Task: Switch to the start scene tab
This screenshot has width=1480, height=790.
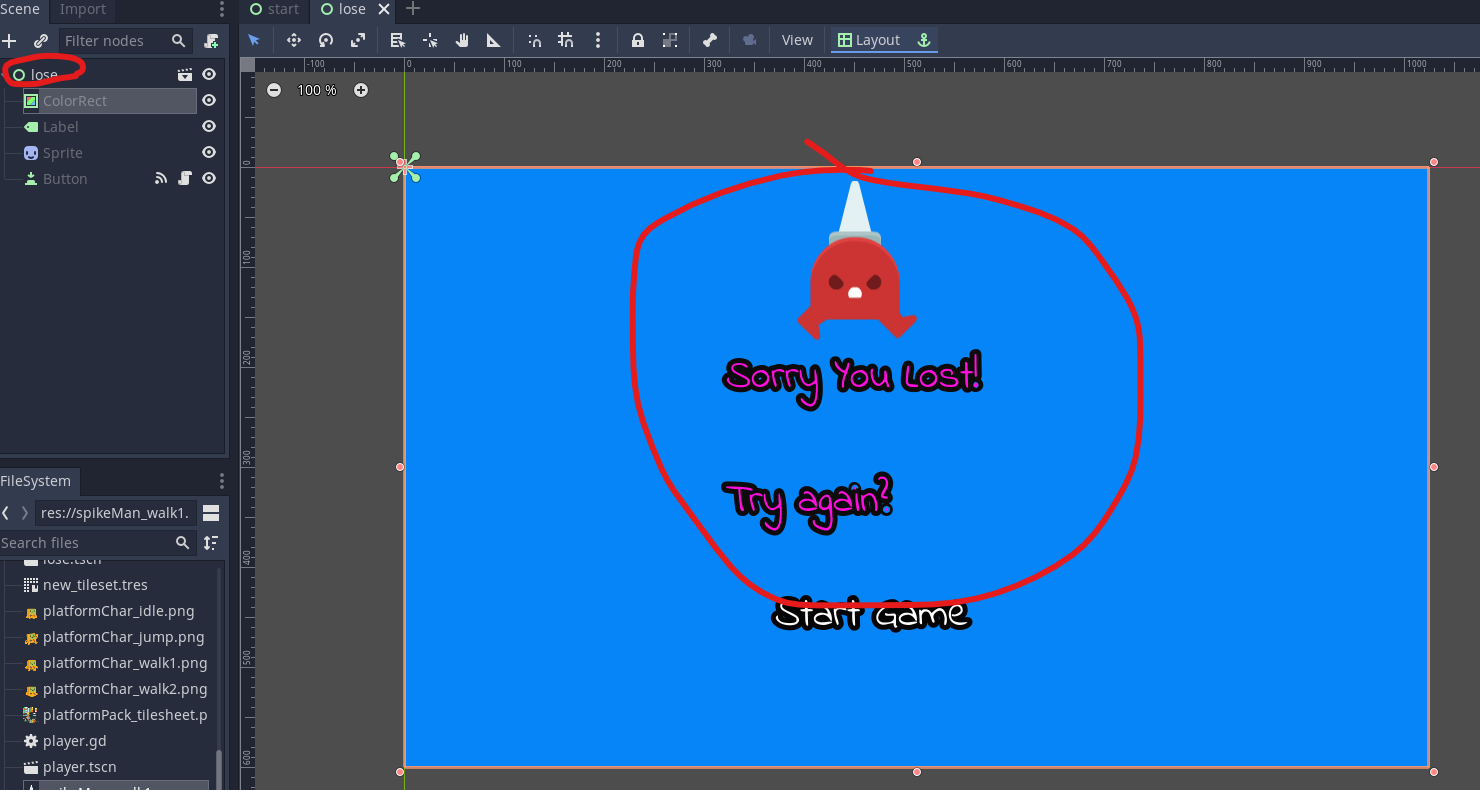Action: [275, 9]
